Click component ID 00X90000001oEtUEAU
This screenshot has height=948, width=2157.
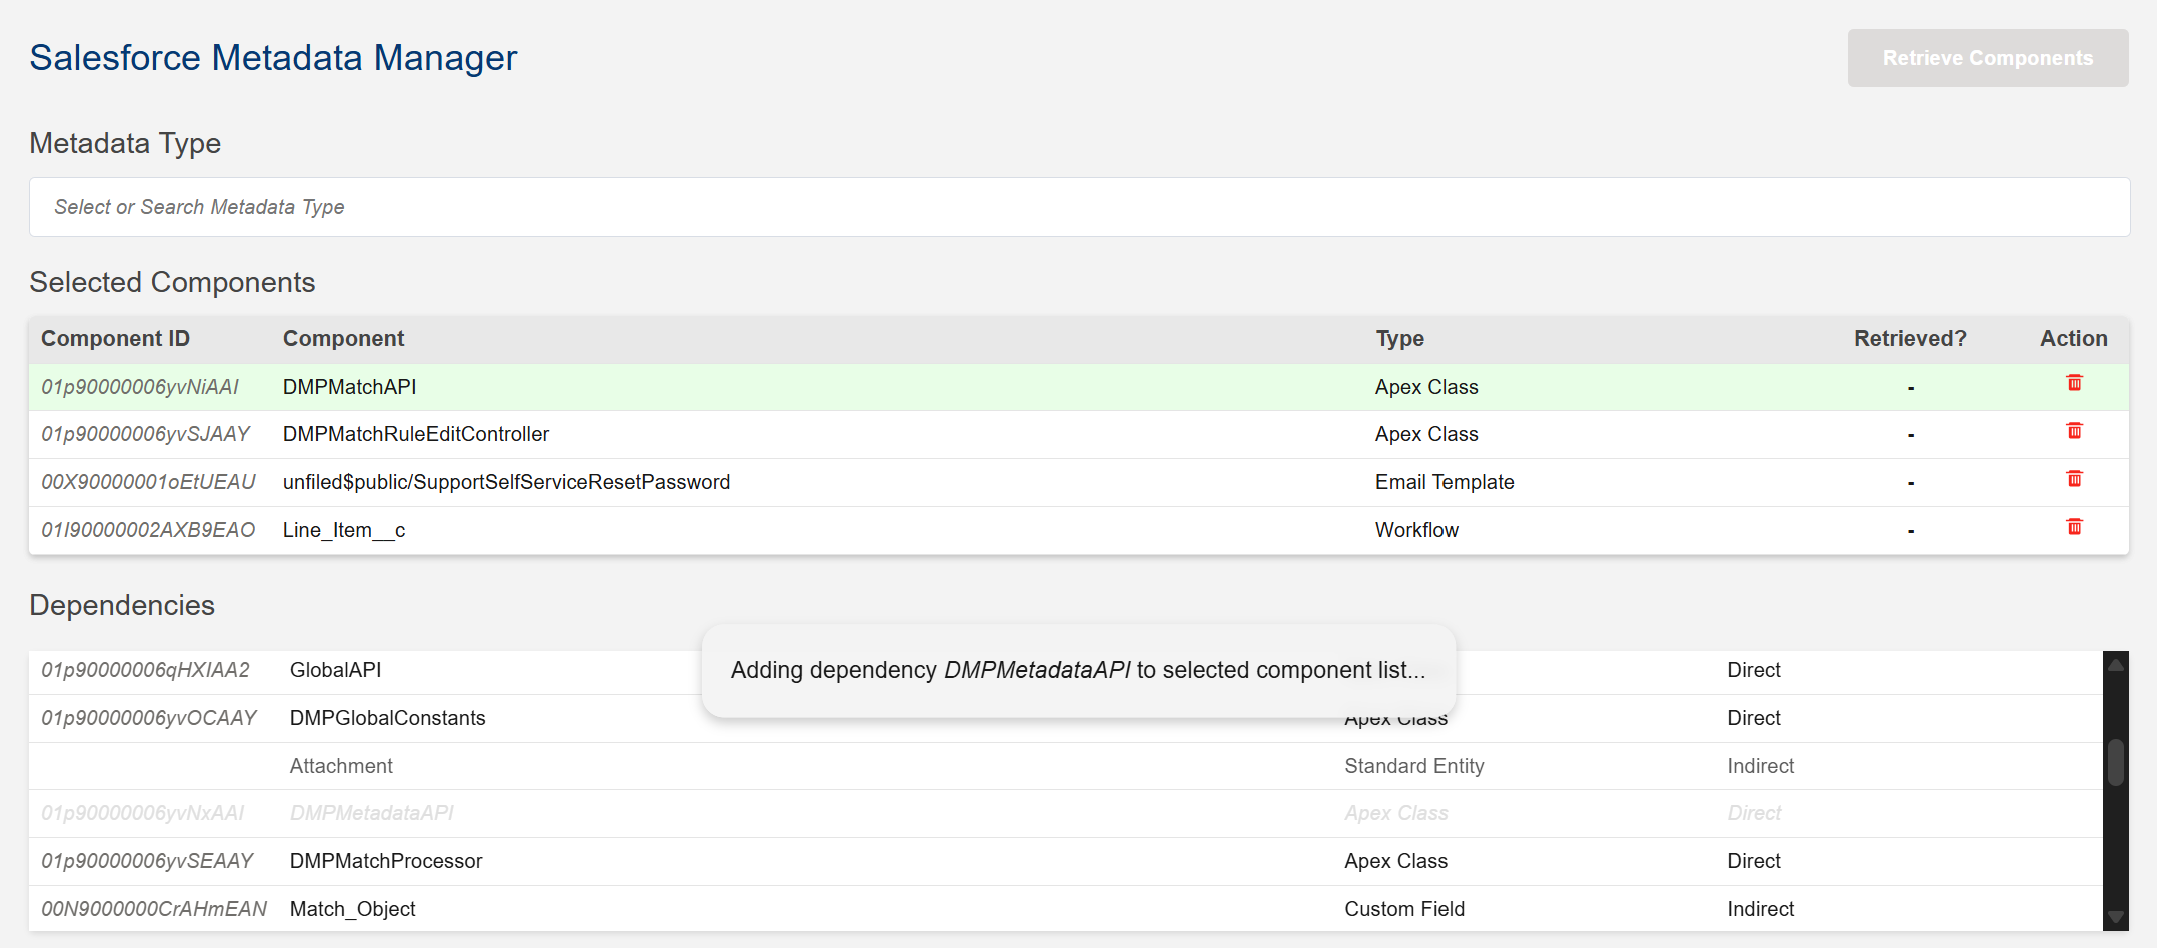(149, 482)
